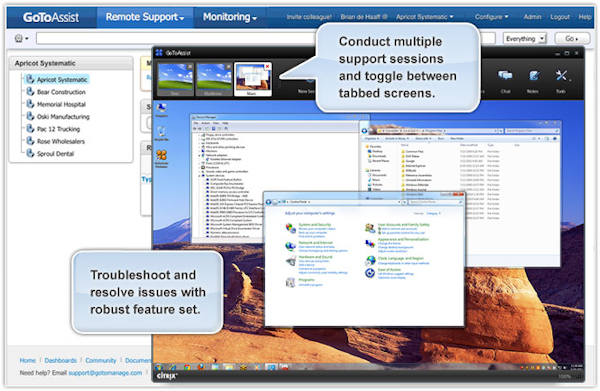Open the Remote Support menu
Image resolution: width=600 pixels, height=391 pixels.
click(x=145, y=17)
